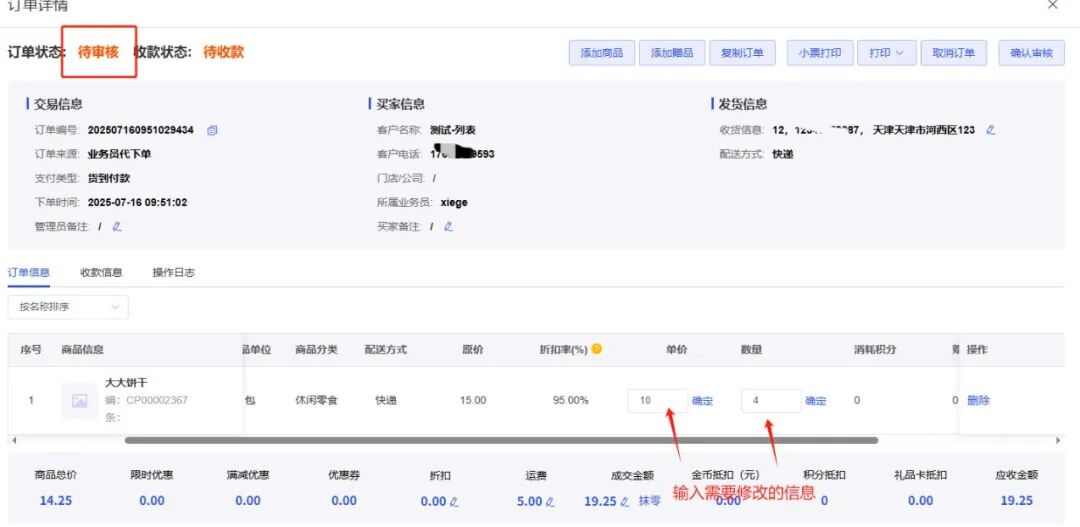The width and height of the screenshot is (1080, 527).
Task: Confirm the quantity with 确定 link
Action: 816,401
